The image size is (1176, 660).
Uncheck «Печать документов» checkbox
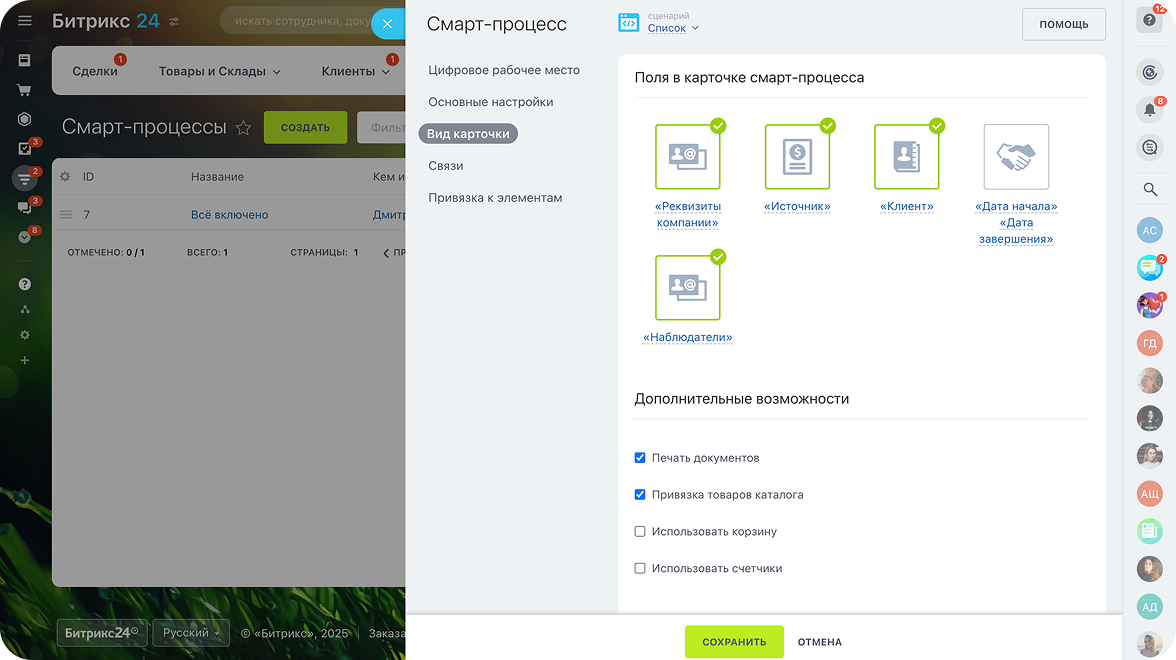(640, 458)
